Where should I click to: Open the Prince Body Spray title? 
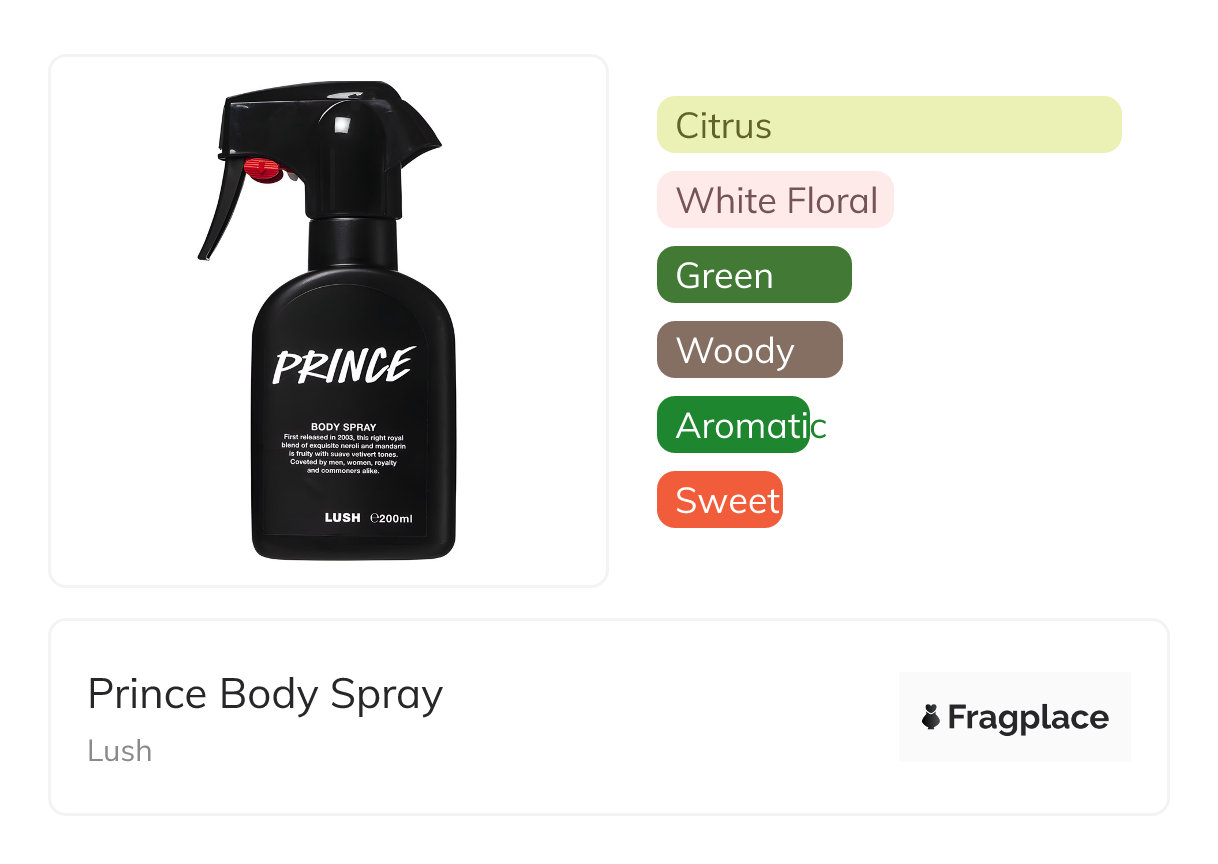point(265,694)
